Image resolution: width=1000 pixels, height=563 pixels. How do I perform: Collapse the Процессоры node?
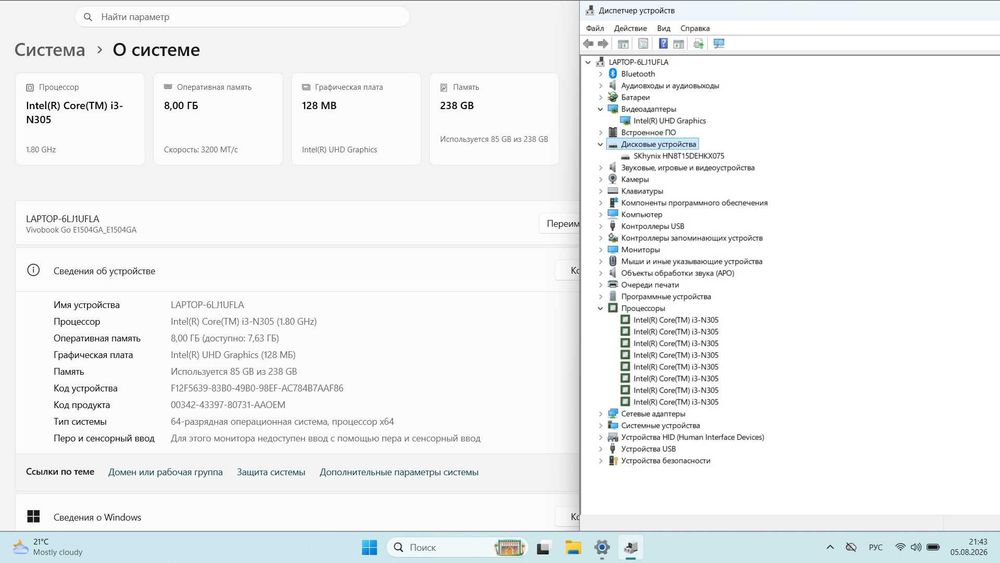tap(600, 308)
